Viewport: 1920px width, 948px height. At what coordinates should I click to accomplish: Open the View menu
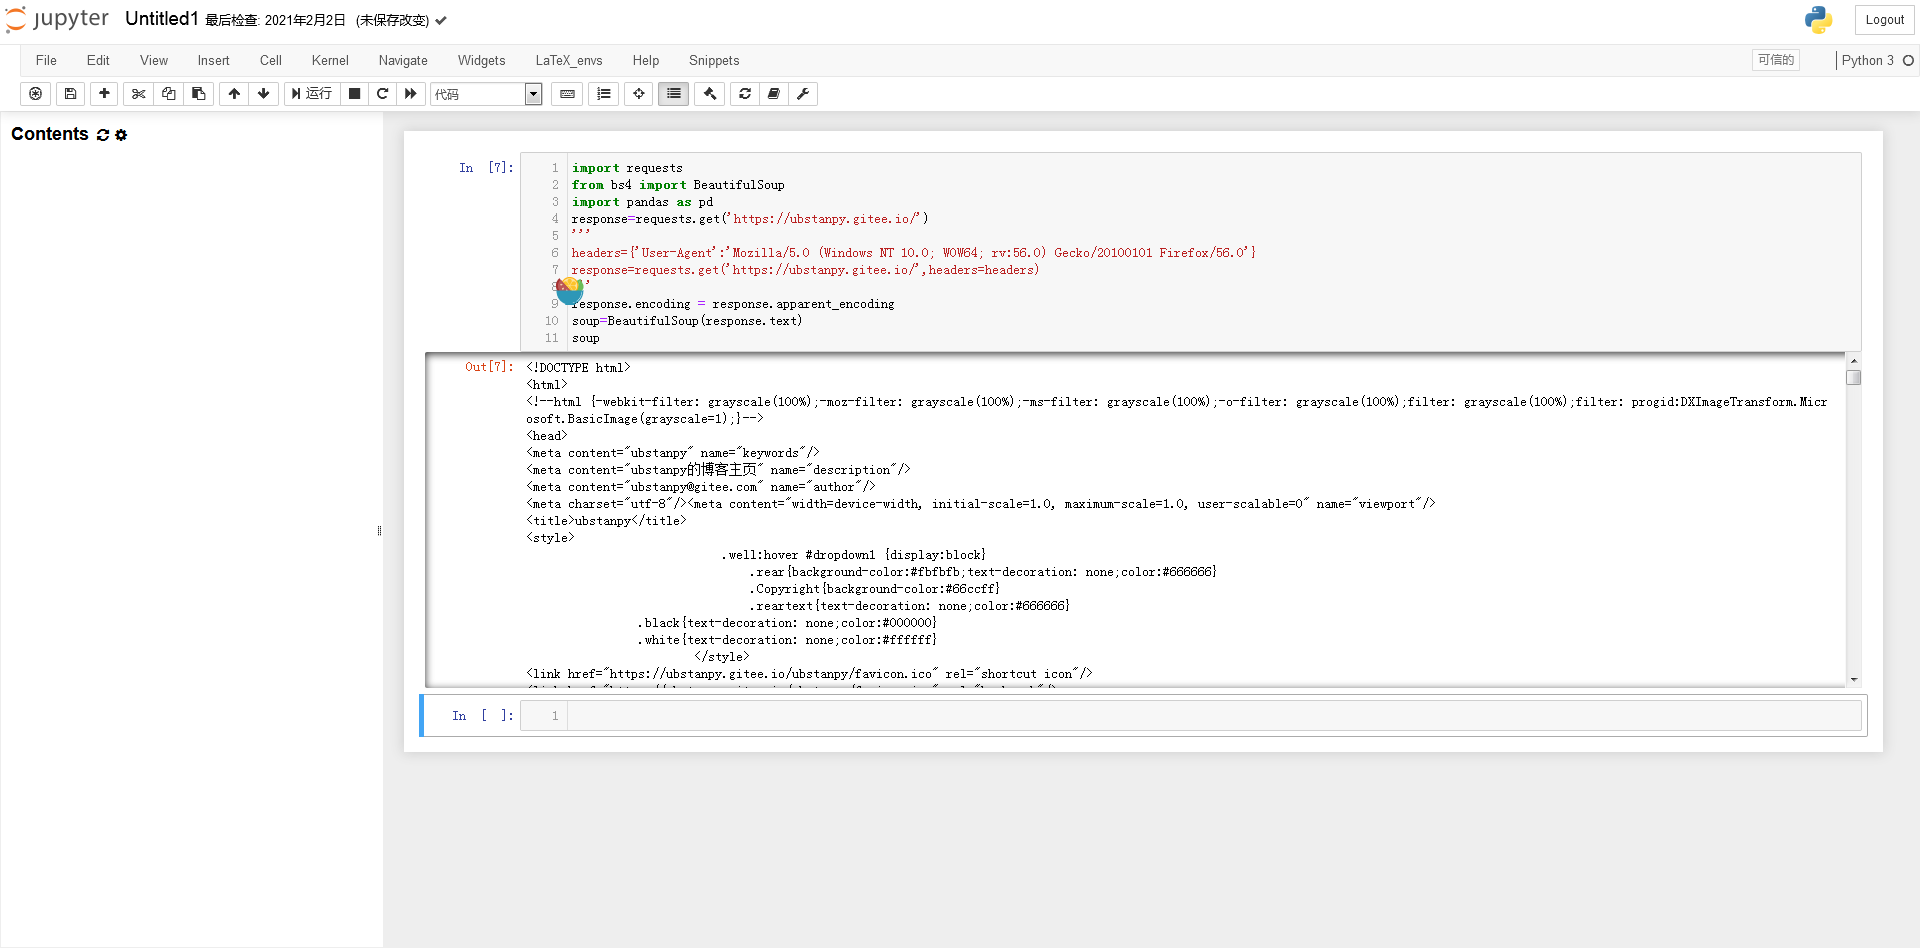pos(154,61)
